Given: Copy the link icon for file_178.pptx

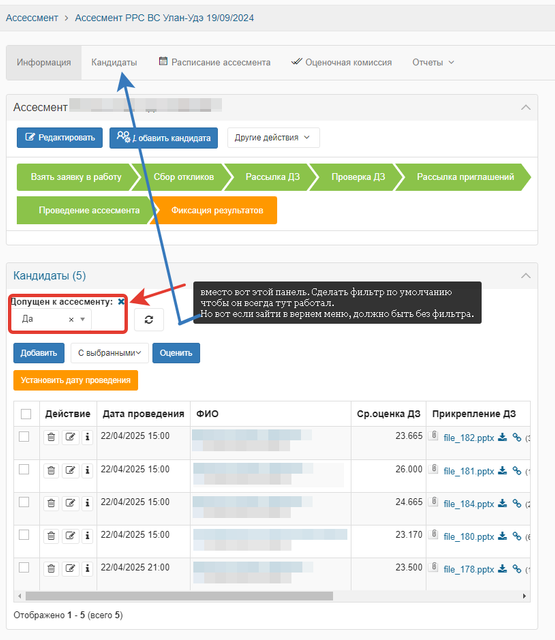Looking at the screenshot, I should pyautogui.click(x=517, y=569).
